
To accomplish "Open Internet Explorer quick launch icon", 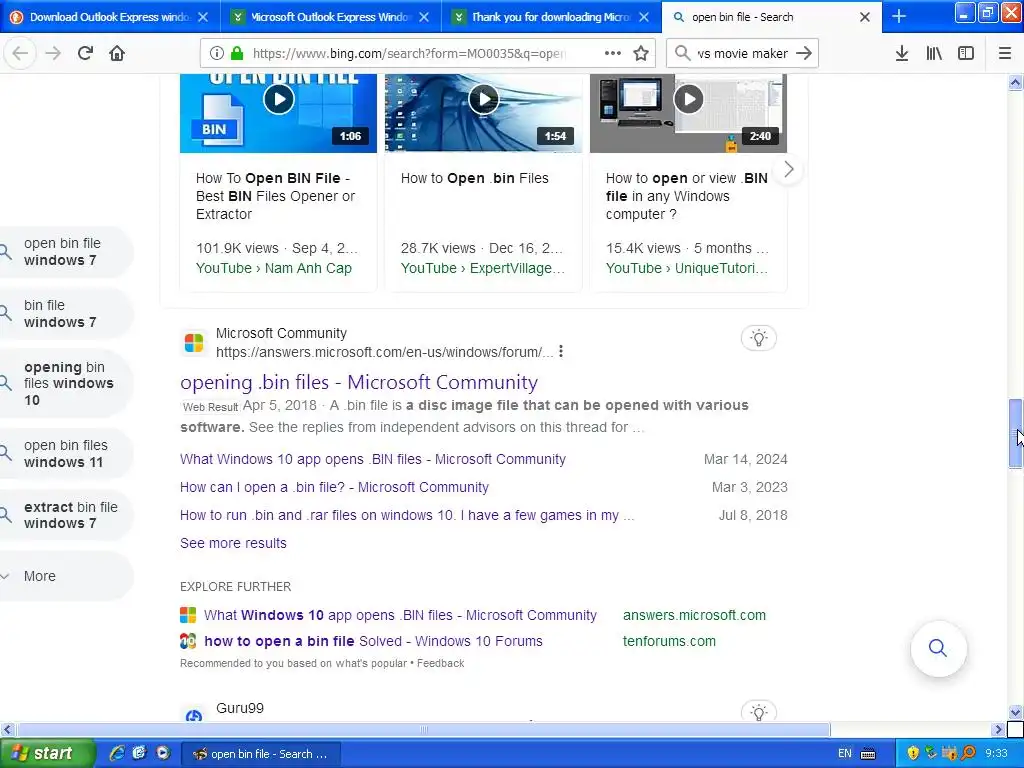I will click(118, 753).
